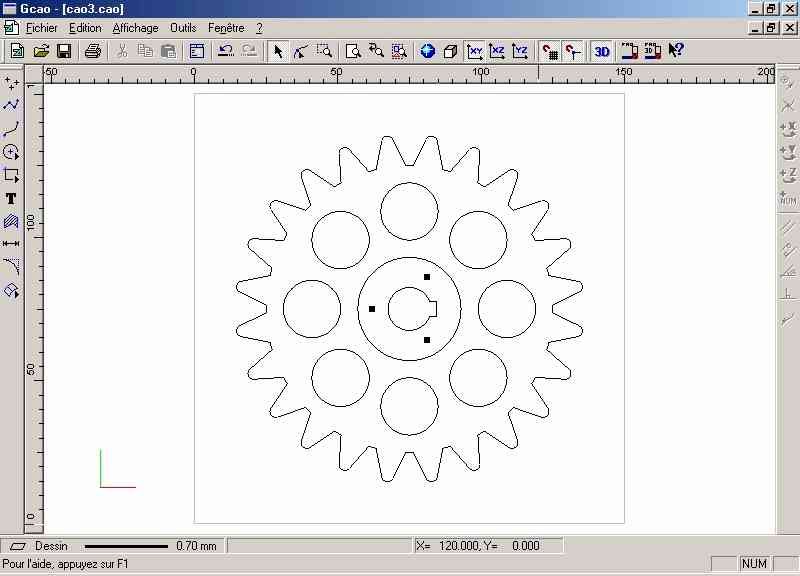Click the Paste clipboard icon
Image resolution: width=800 pixels, height=576 pixels.
(168, 51)
